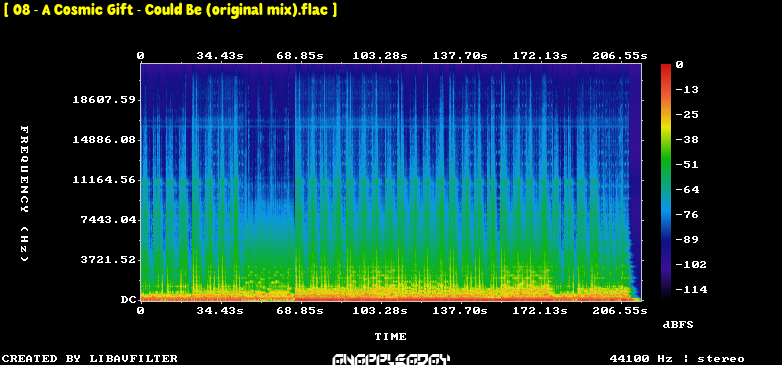Click the 172.13s label on top axis
Viewport: 782px width, 365px height.
pyautogui.click(x=540, y=55)
